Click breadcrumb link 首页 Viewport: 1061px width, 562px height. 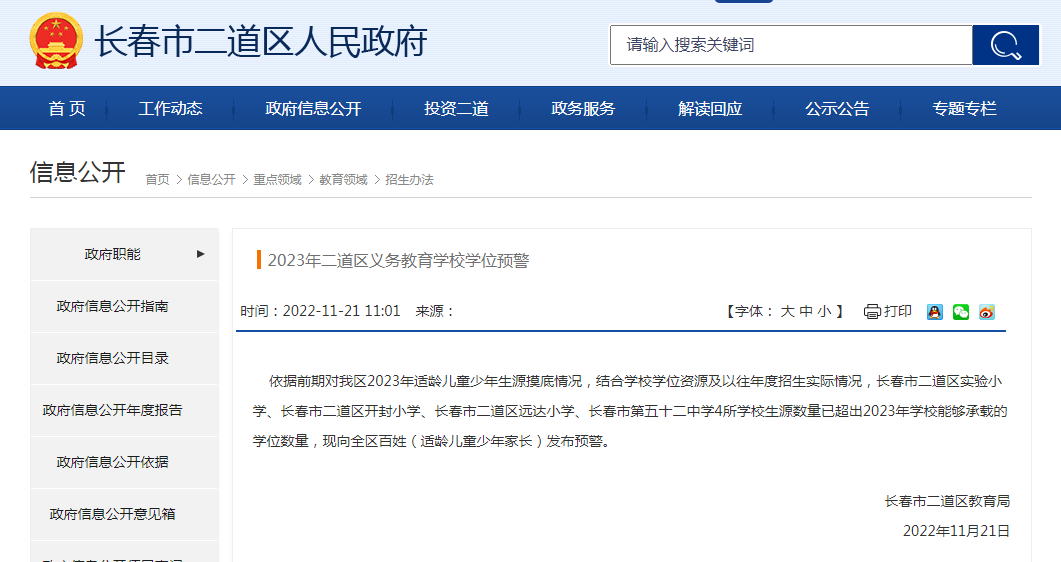158,179
